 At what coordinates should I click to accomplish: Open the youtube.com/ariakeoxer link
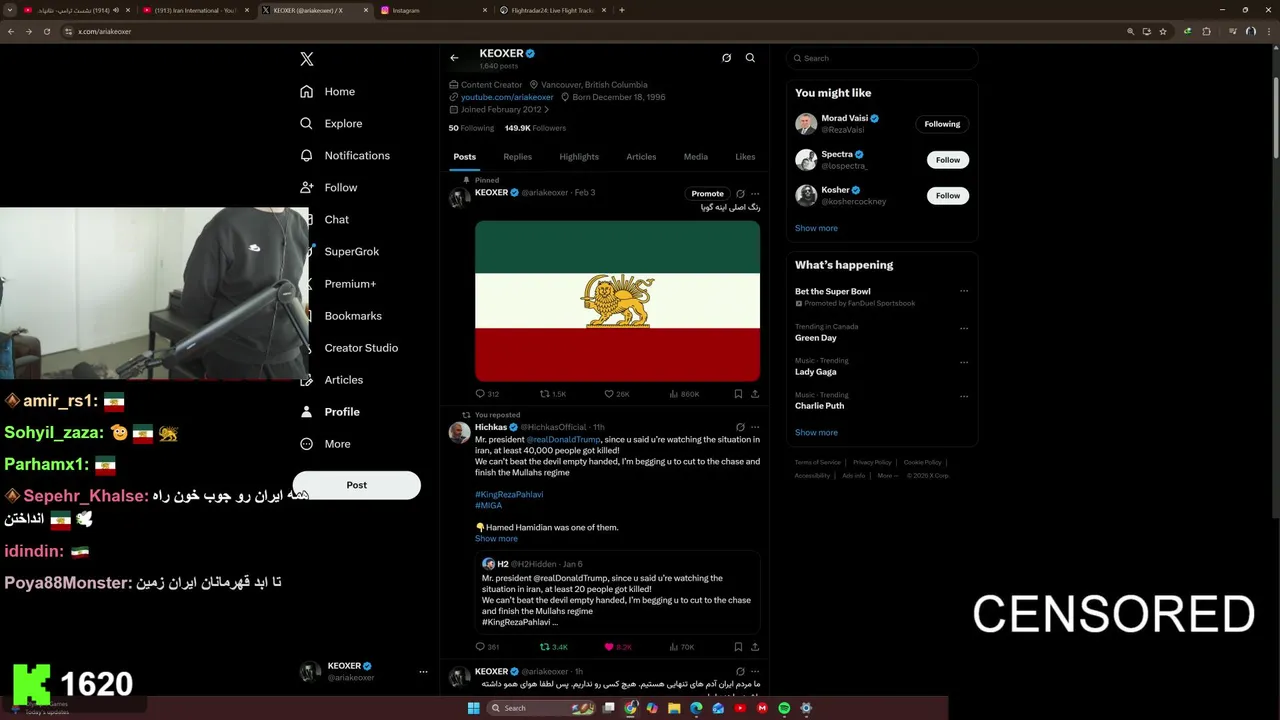pos(507,97)
